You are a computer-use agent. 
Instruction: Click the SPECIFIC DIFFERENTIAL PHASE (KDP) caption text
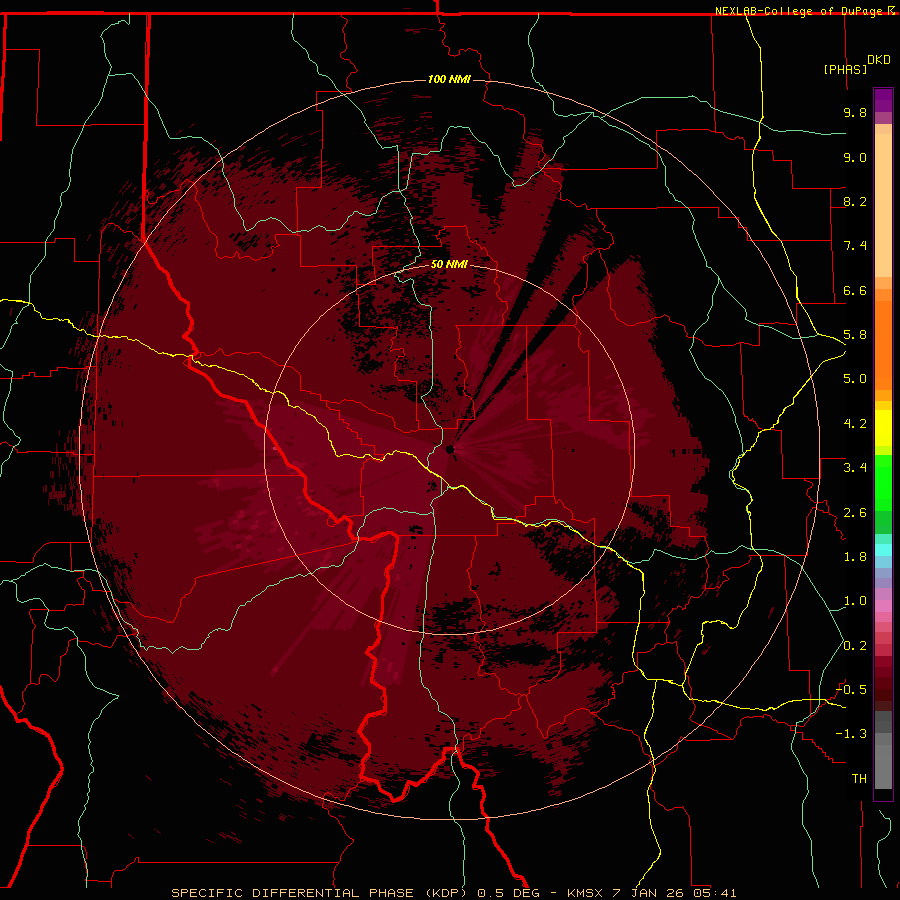[x=319, y=893]
